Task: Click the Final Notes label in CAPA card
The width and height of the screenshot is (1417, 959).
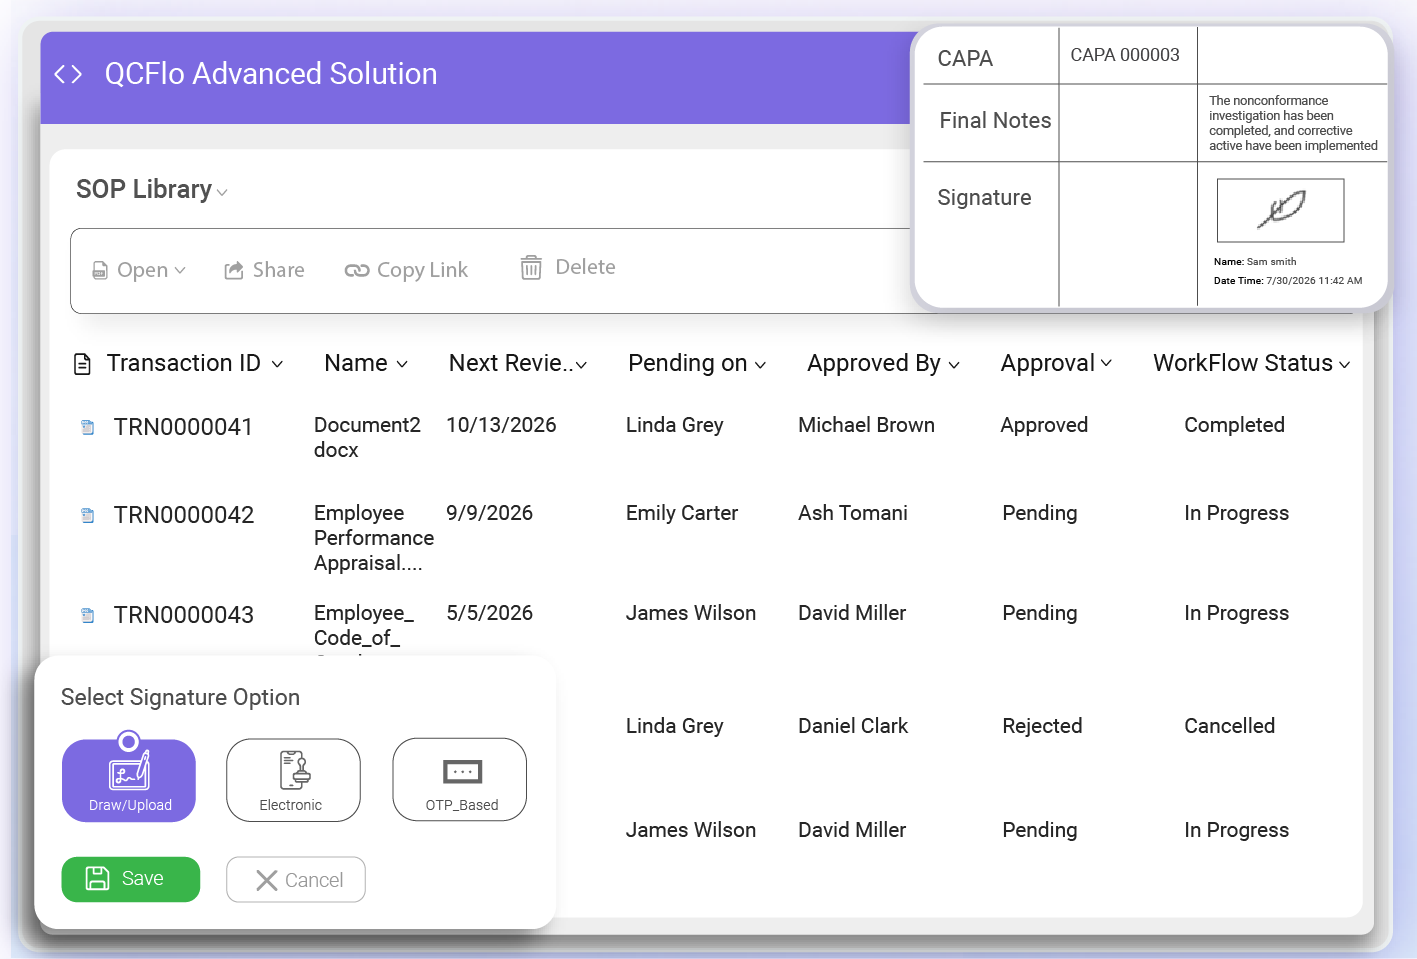Action: point(995,121)
